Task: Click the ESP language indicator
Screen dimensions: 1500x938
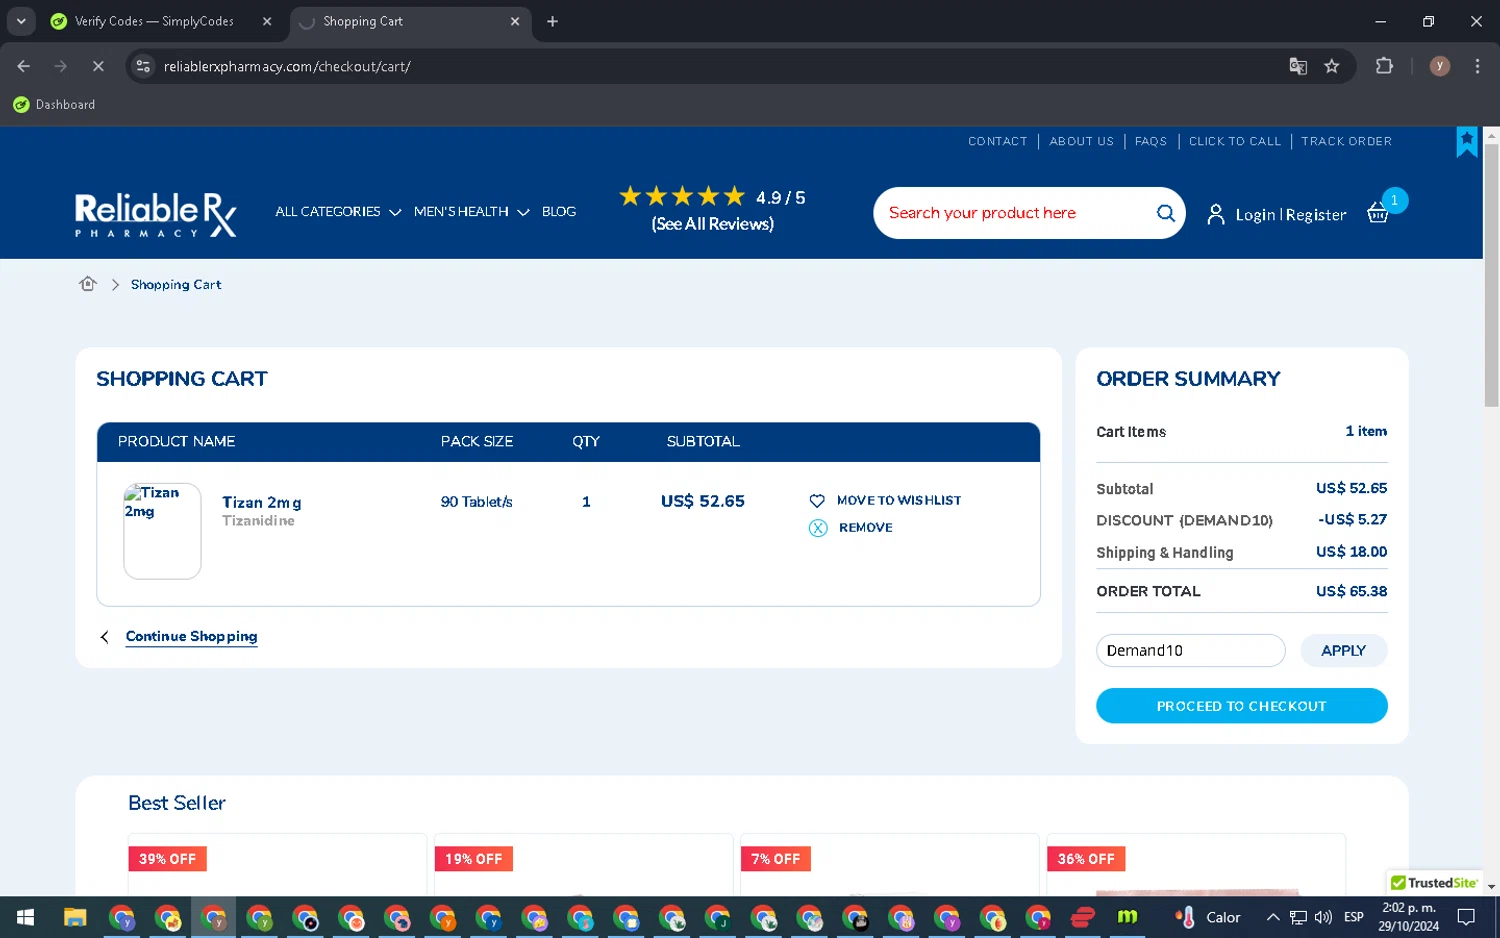Action: (x=1353, y=917)
